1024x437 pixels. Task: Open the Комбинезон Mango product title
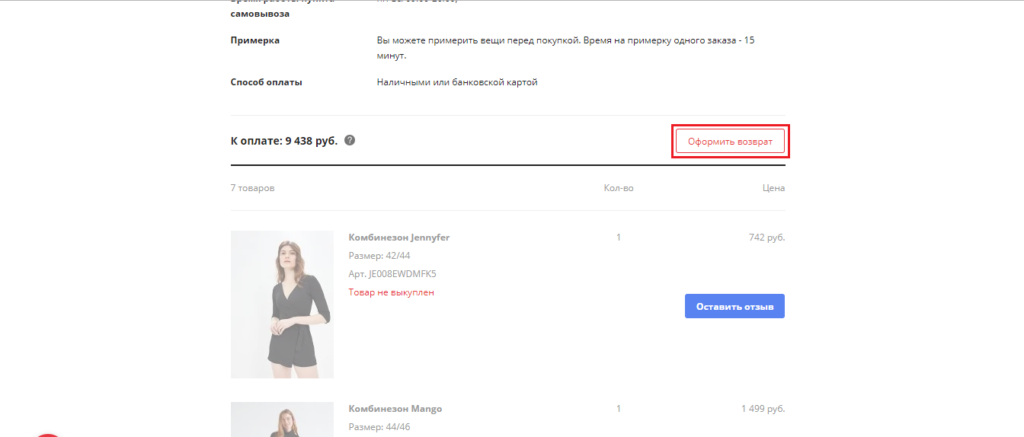point(394,409)
